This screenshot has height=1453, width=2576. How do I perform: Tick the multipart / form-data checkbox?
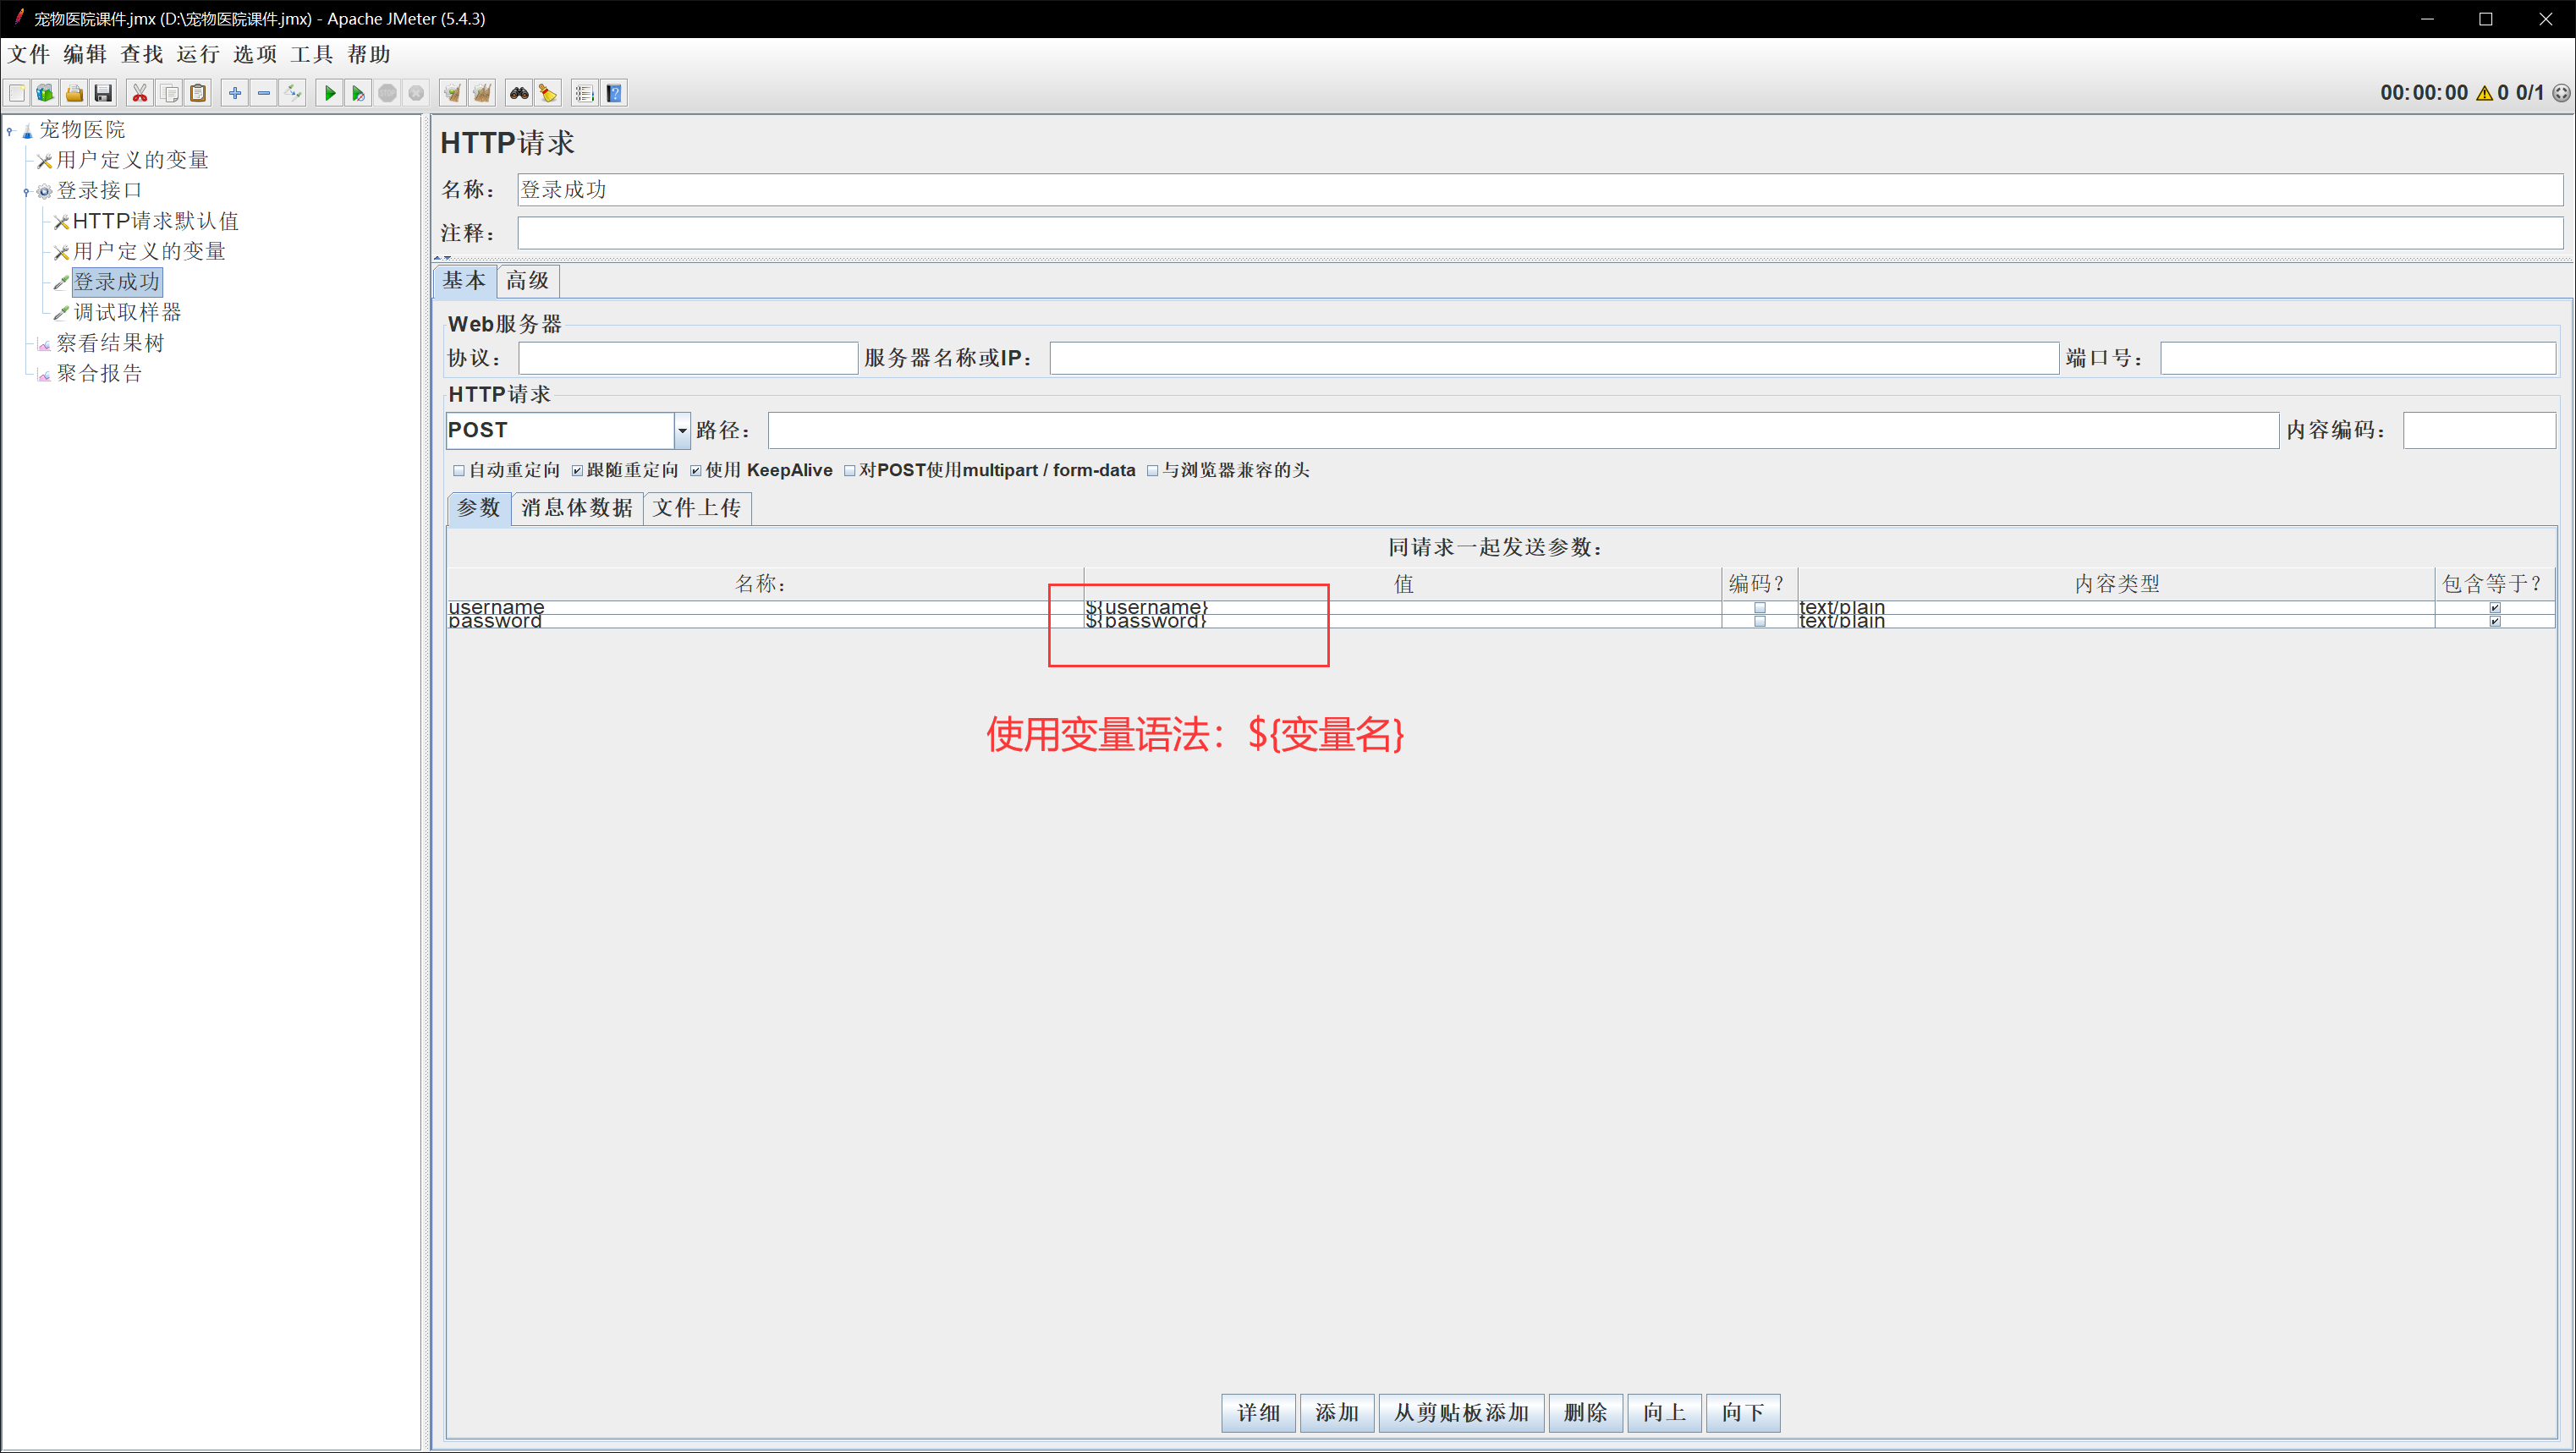click(x=850, y=470)
